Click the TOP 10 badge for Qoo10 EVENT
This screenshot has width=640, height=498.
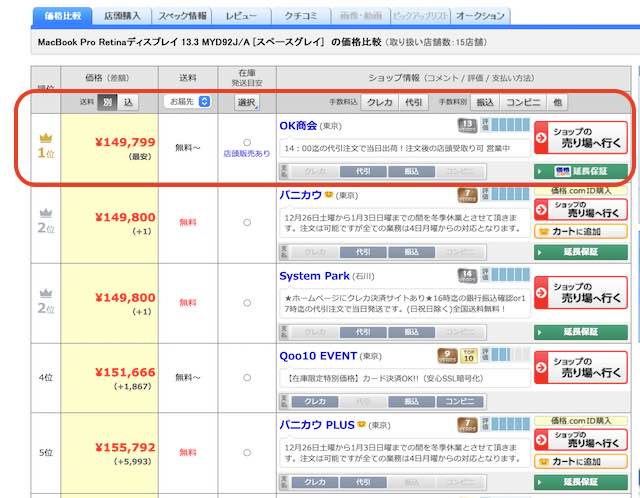click(x=469, y=356)
